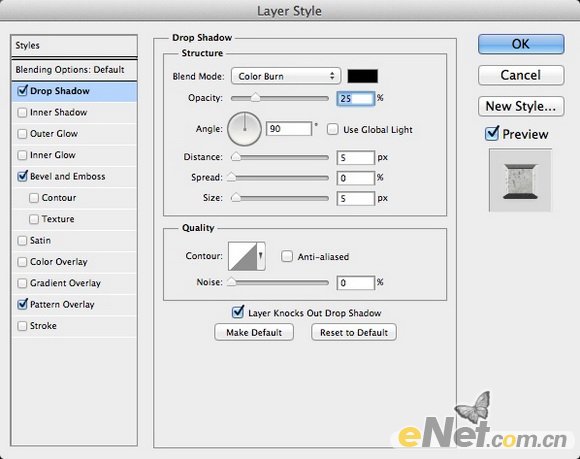This screenshot has height=459, width=580.
Task: Expand the Contour dropdown arrow
Action: point(261,256)
